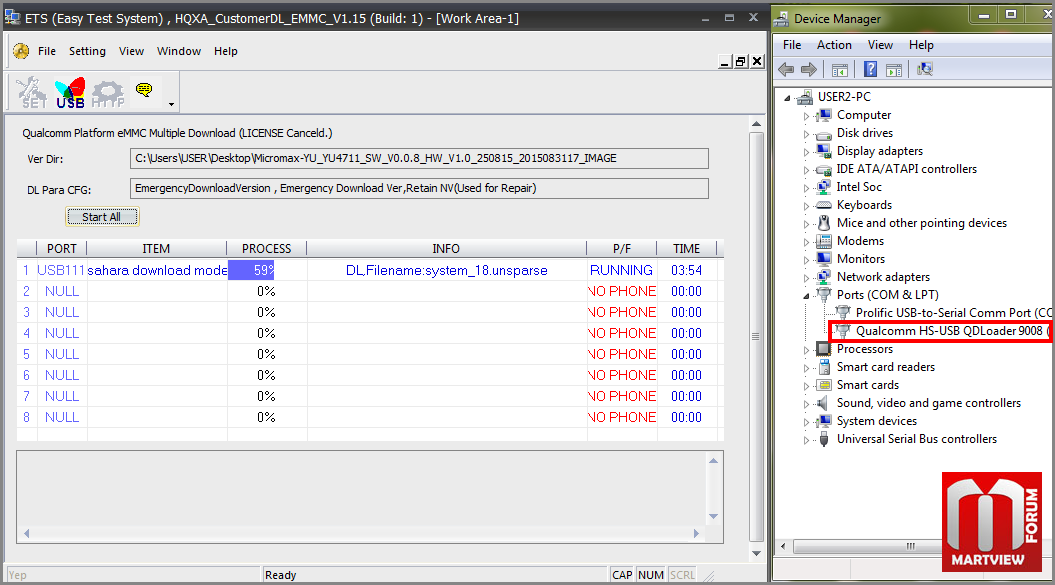Open the File menu in ETS
The height and width of the screenshot is (585, 1055).
point(47,51)
